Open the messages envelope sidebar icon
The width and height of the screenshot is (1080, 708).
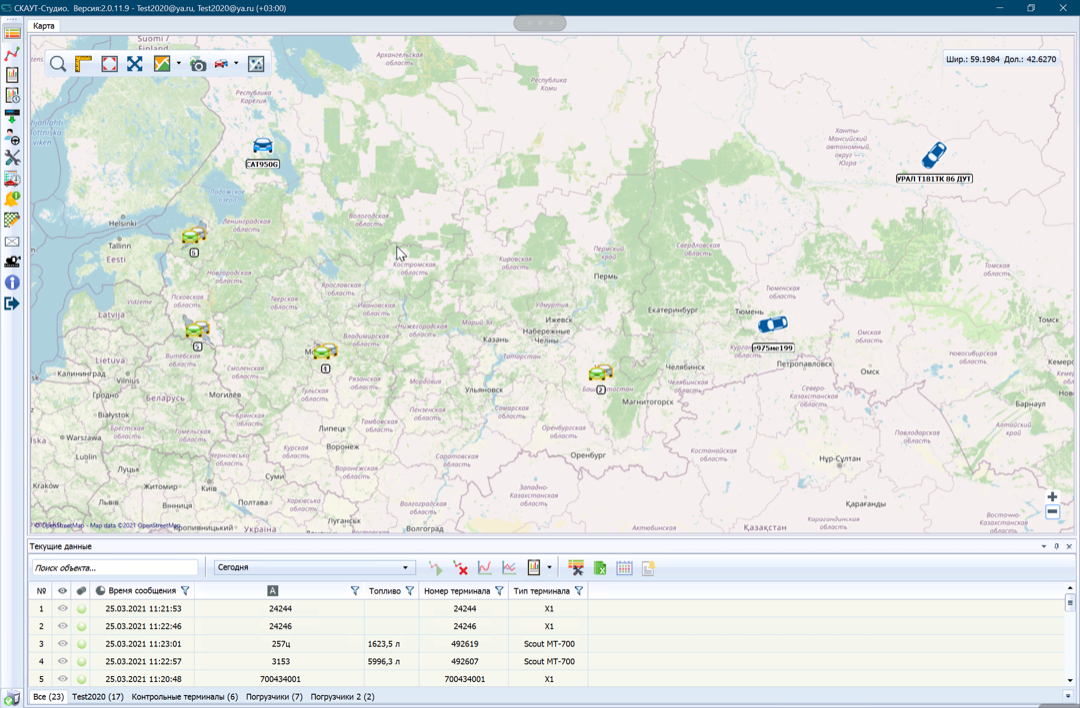coord(12,242)
